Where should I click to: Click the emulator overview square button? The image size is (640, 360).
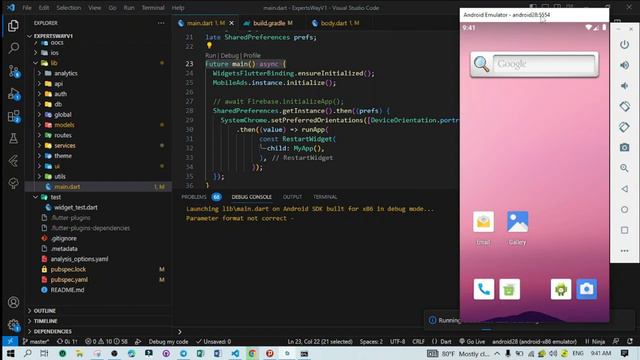624,230
